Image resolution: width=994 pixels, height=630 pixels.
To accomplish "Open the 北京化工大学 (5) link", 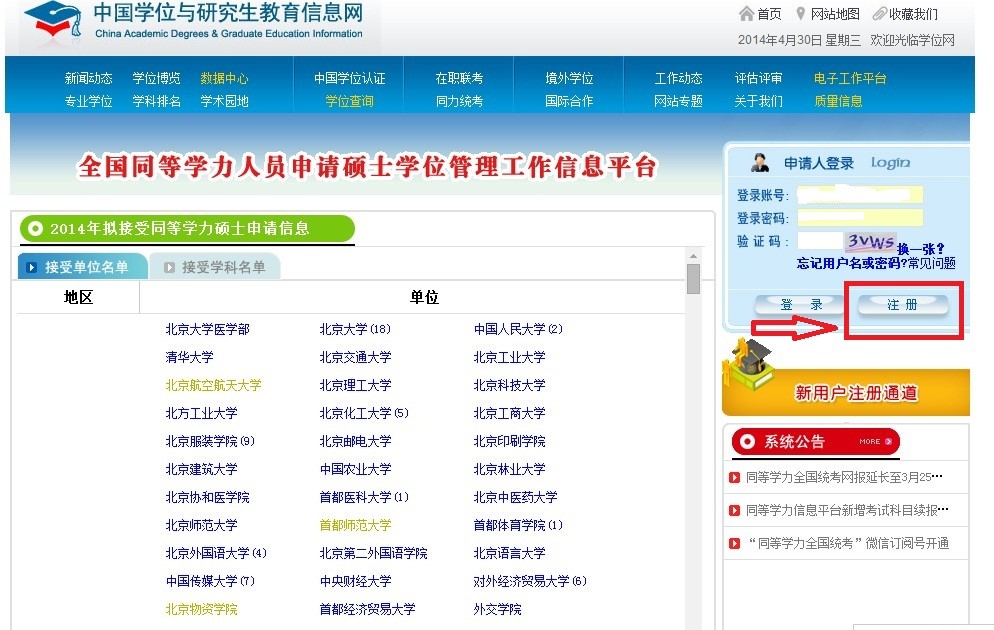I will tap(364, 413).
